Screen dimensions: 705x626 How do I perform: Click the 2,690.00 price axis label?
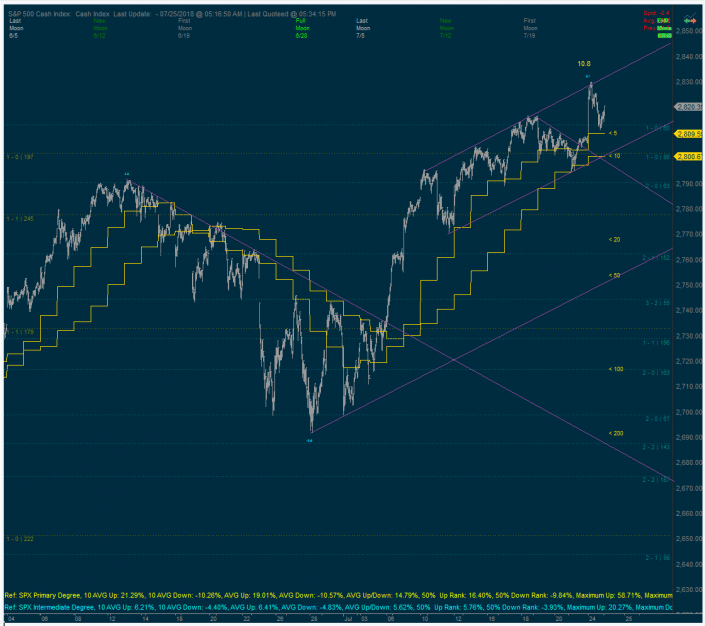click(x=688, y=437)
